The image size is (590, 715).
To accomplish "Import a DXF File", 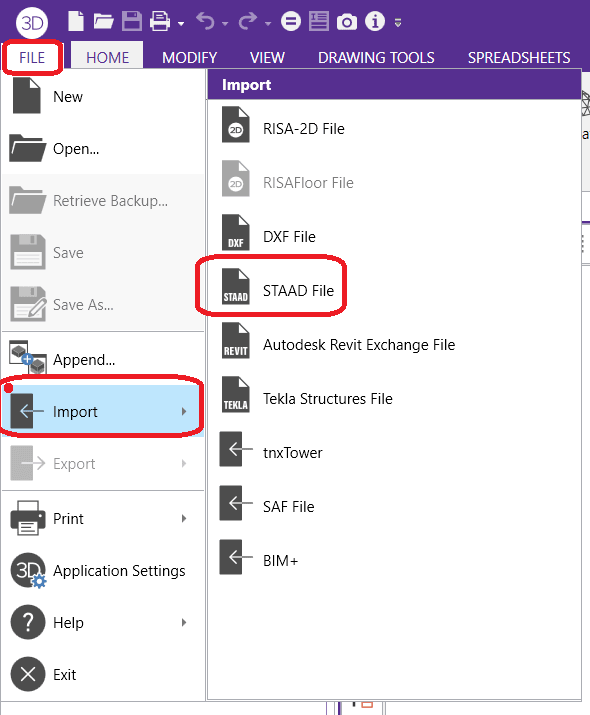I will tap(394, 237).
